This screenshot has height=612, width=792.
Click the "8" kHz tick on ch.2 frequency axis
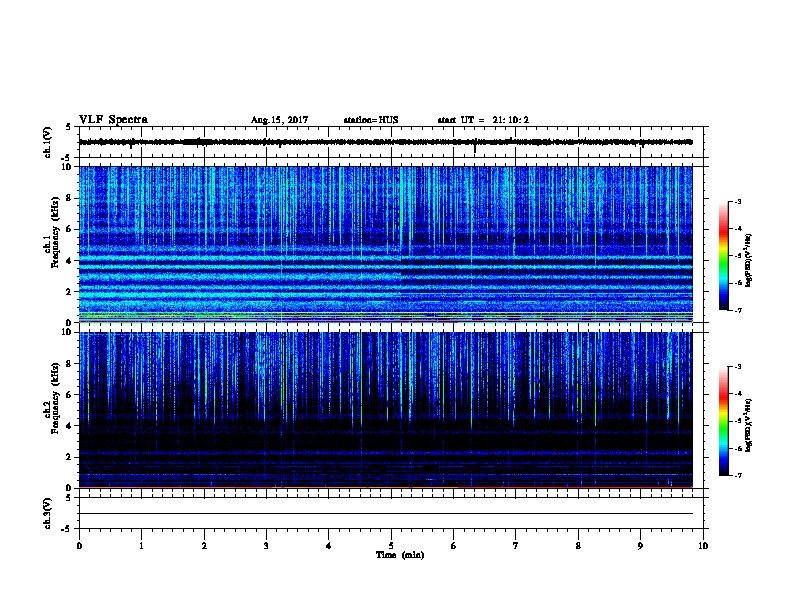[x=69, y=364]
